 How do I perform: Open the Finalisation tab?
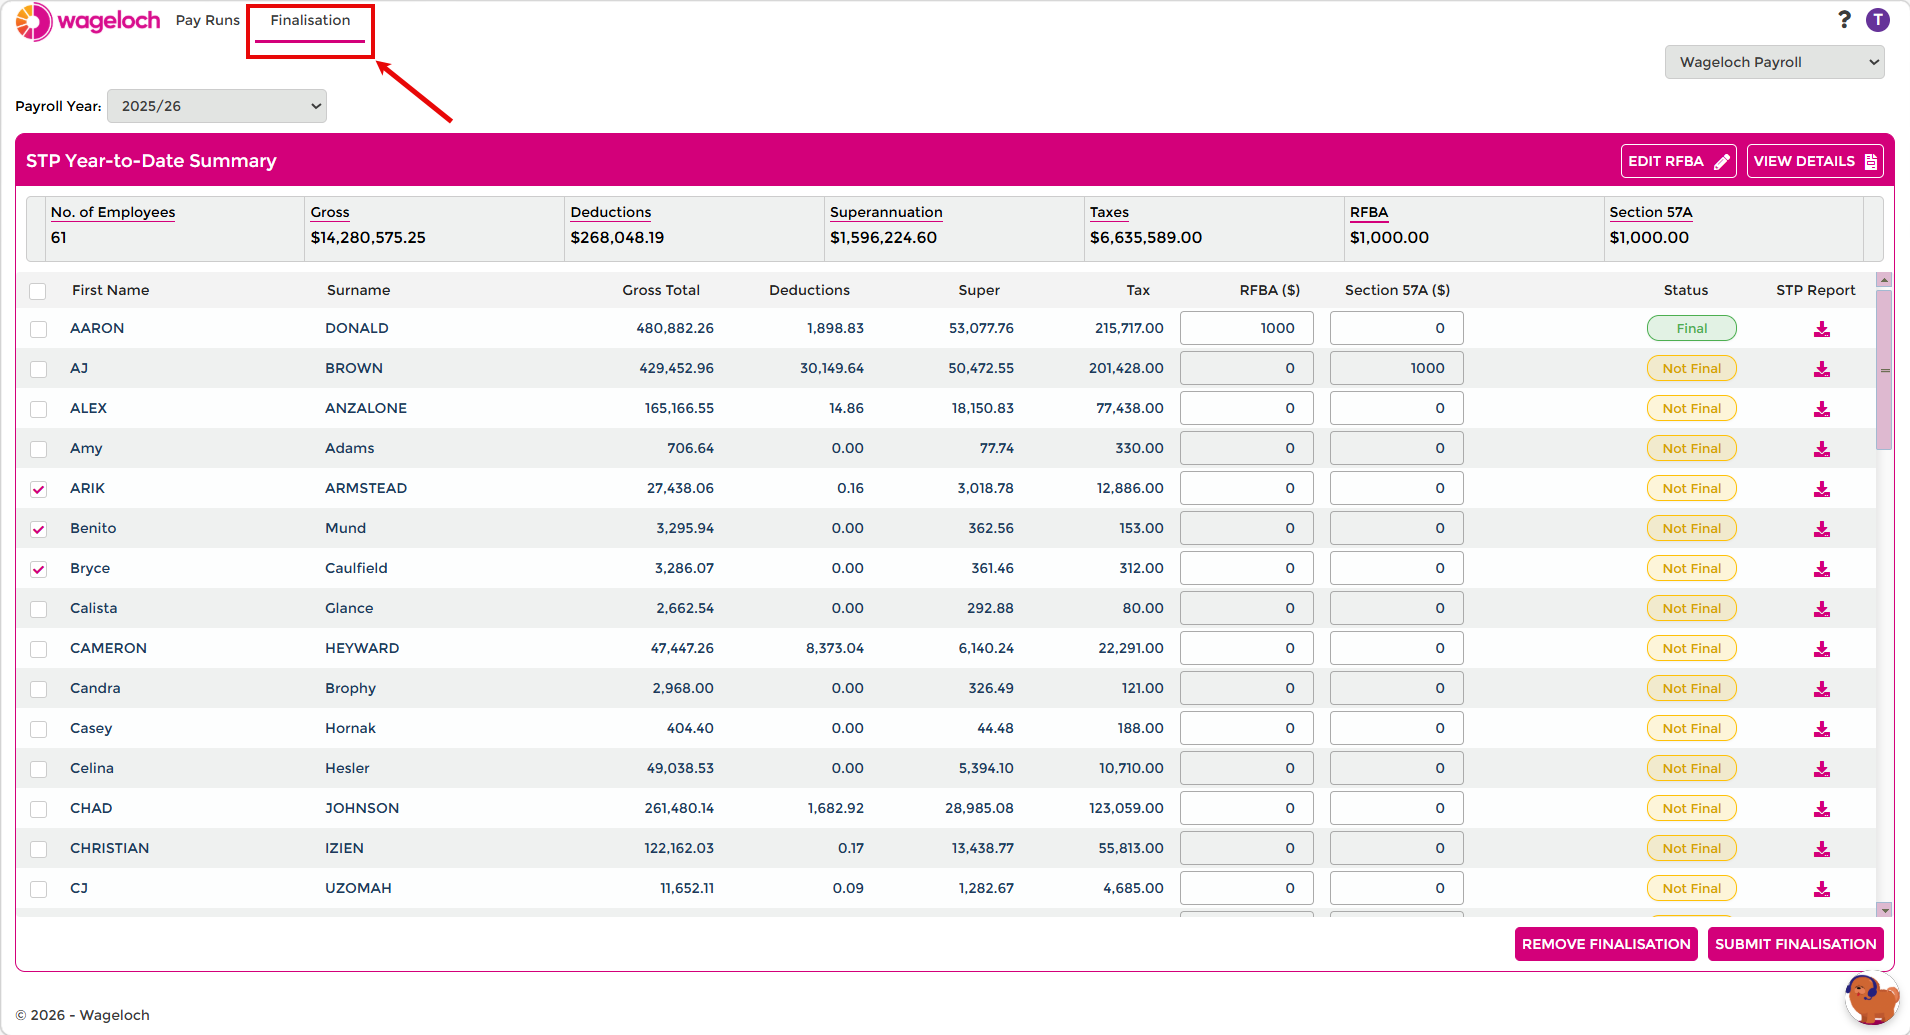point(310,20)
